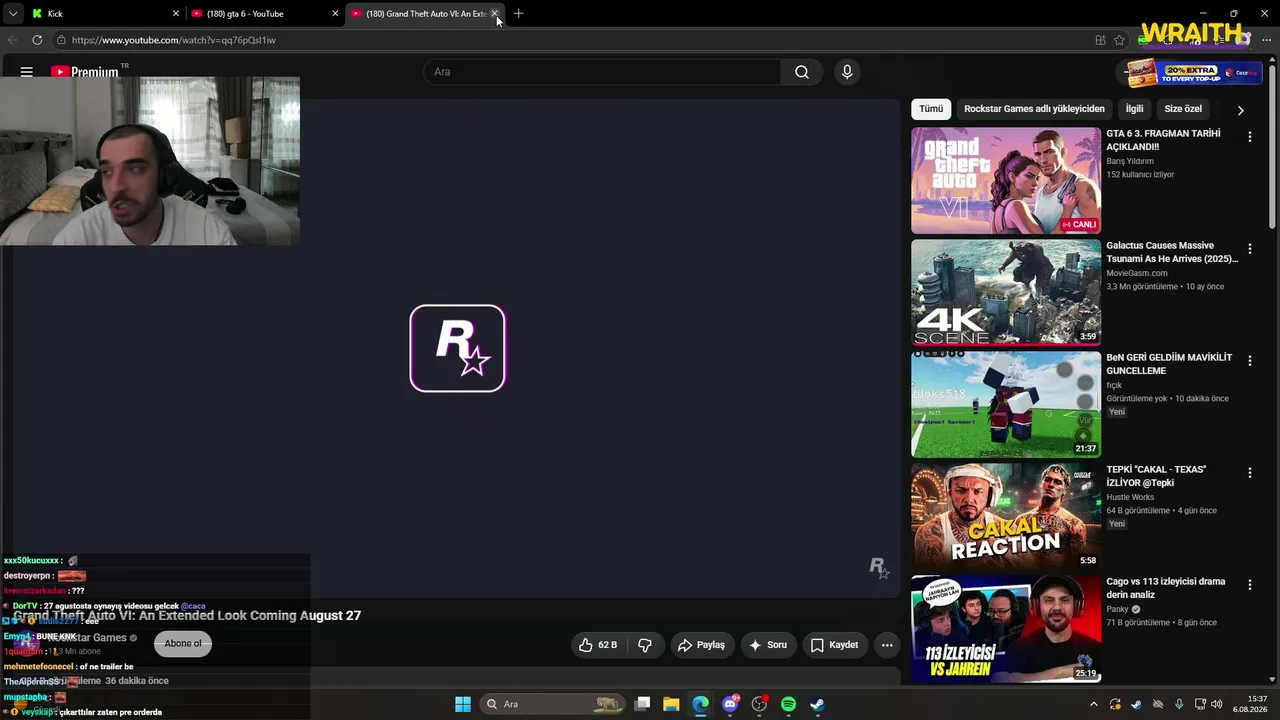This screenshot has height=720, width=1280.
Task: Go back in the browser
Action: coord(13,40)
